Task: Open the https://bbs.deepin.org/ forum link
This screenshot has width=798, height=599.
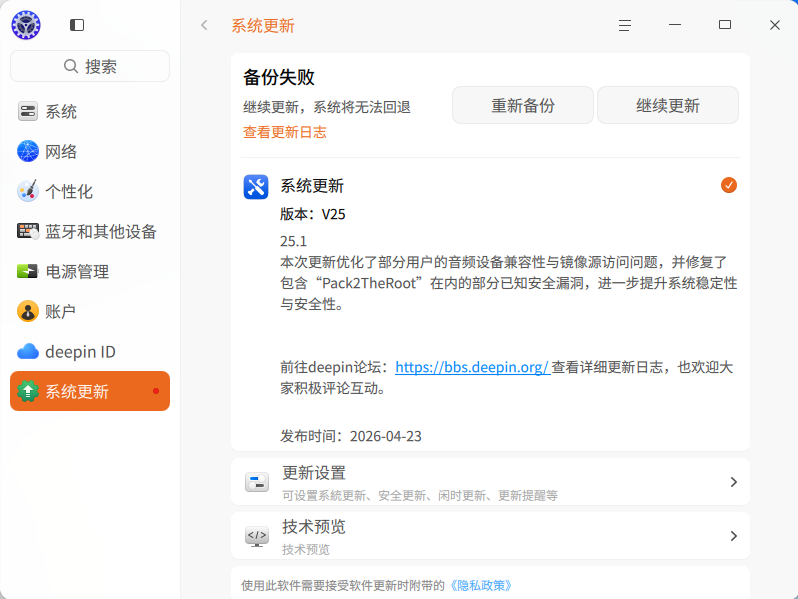Action: tap(472, 367)
